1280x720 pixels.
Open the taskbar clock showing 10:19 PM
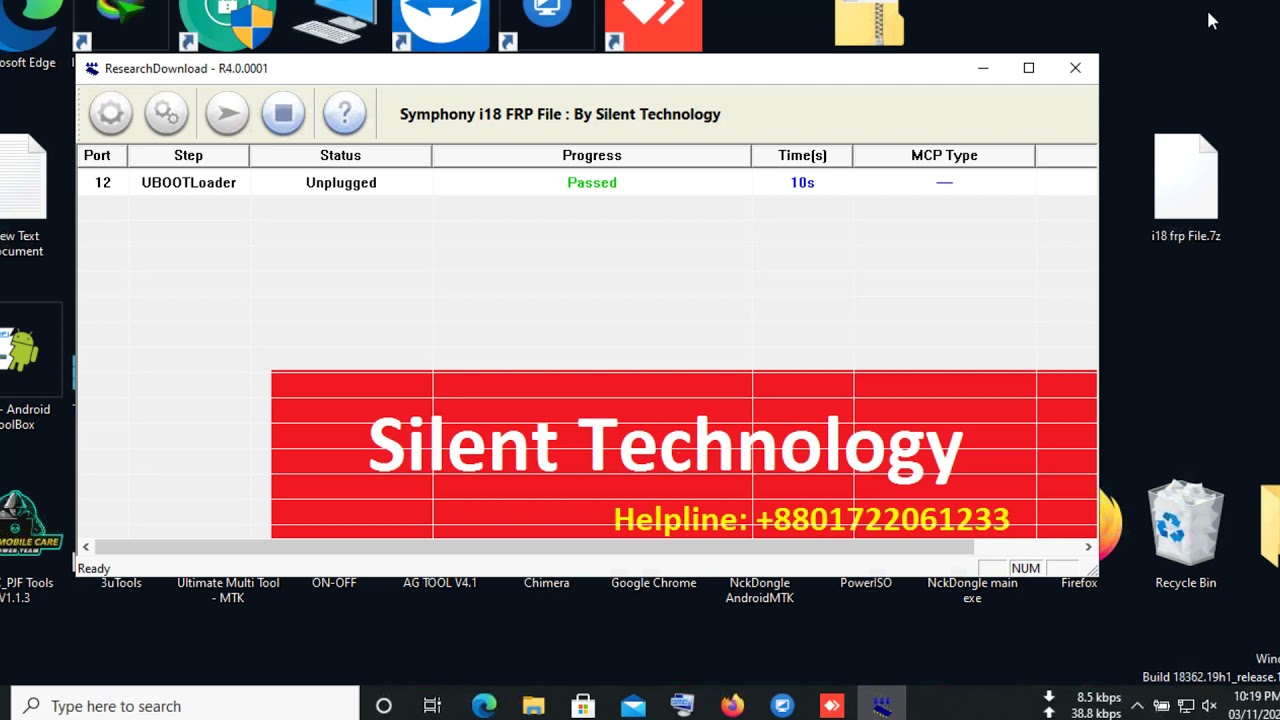click(x=1256, y=705)
